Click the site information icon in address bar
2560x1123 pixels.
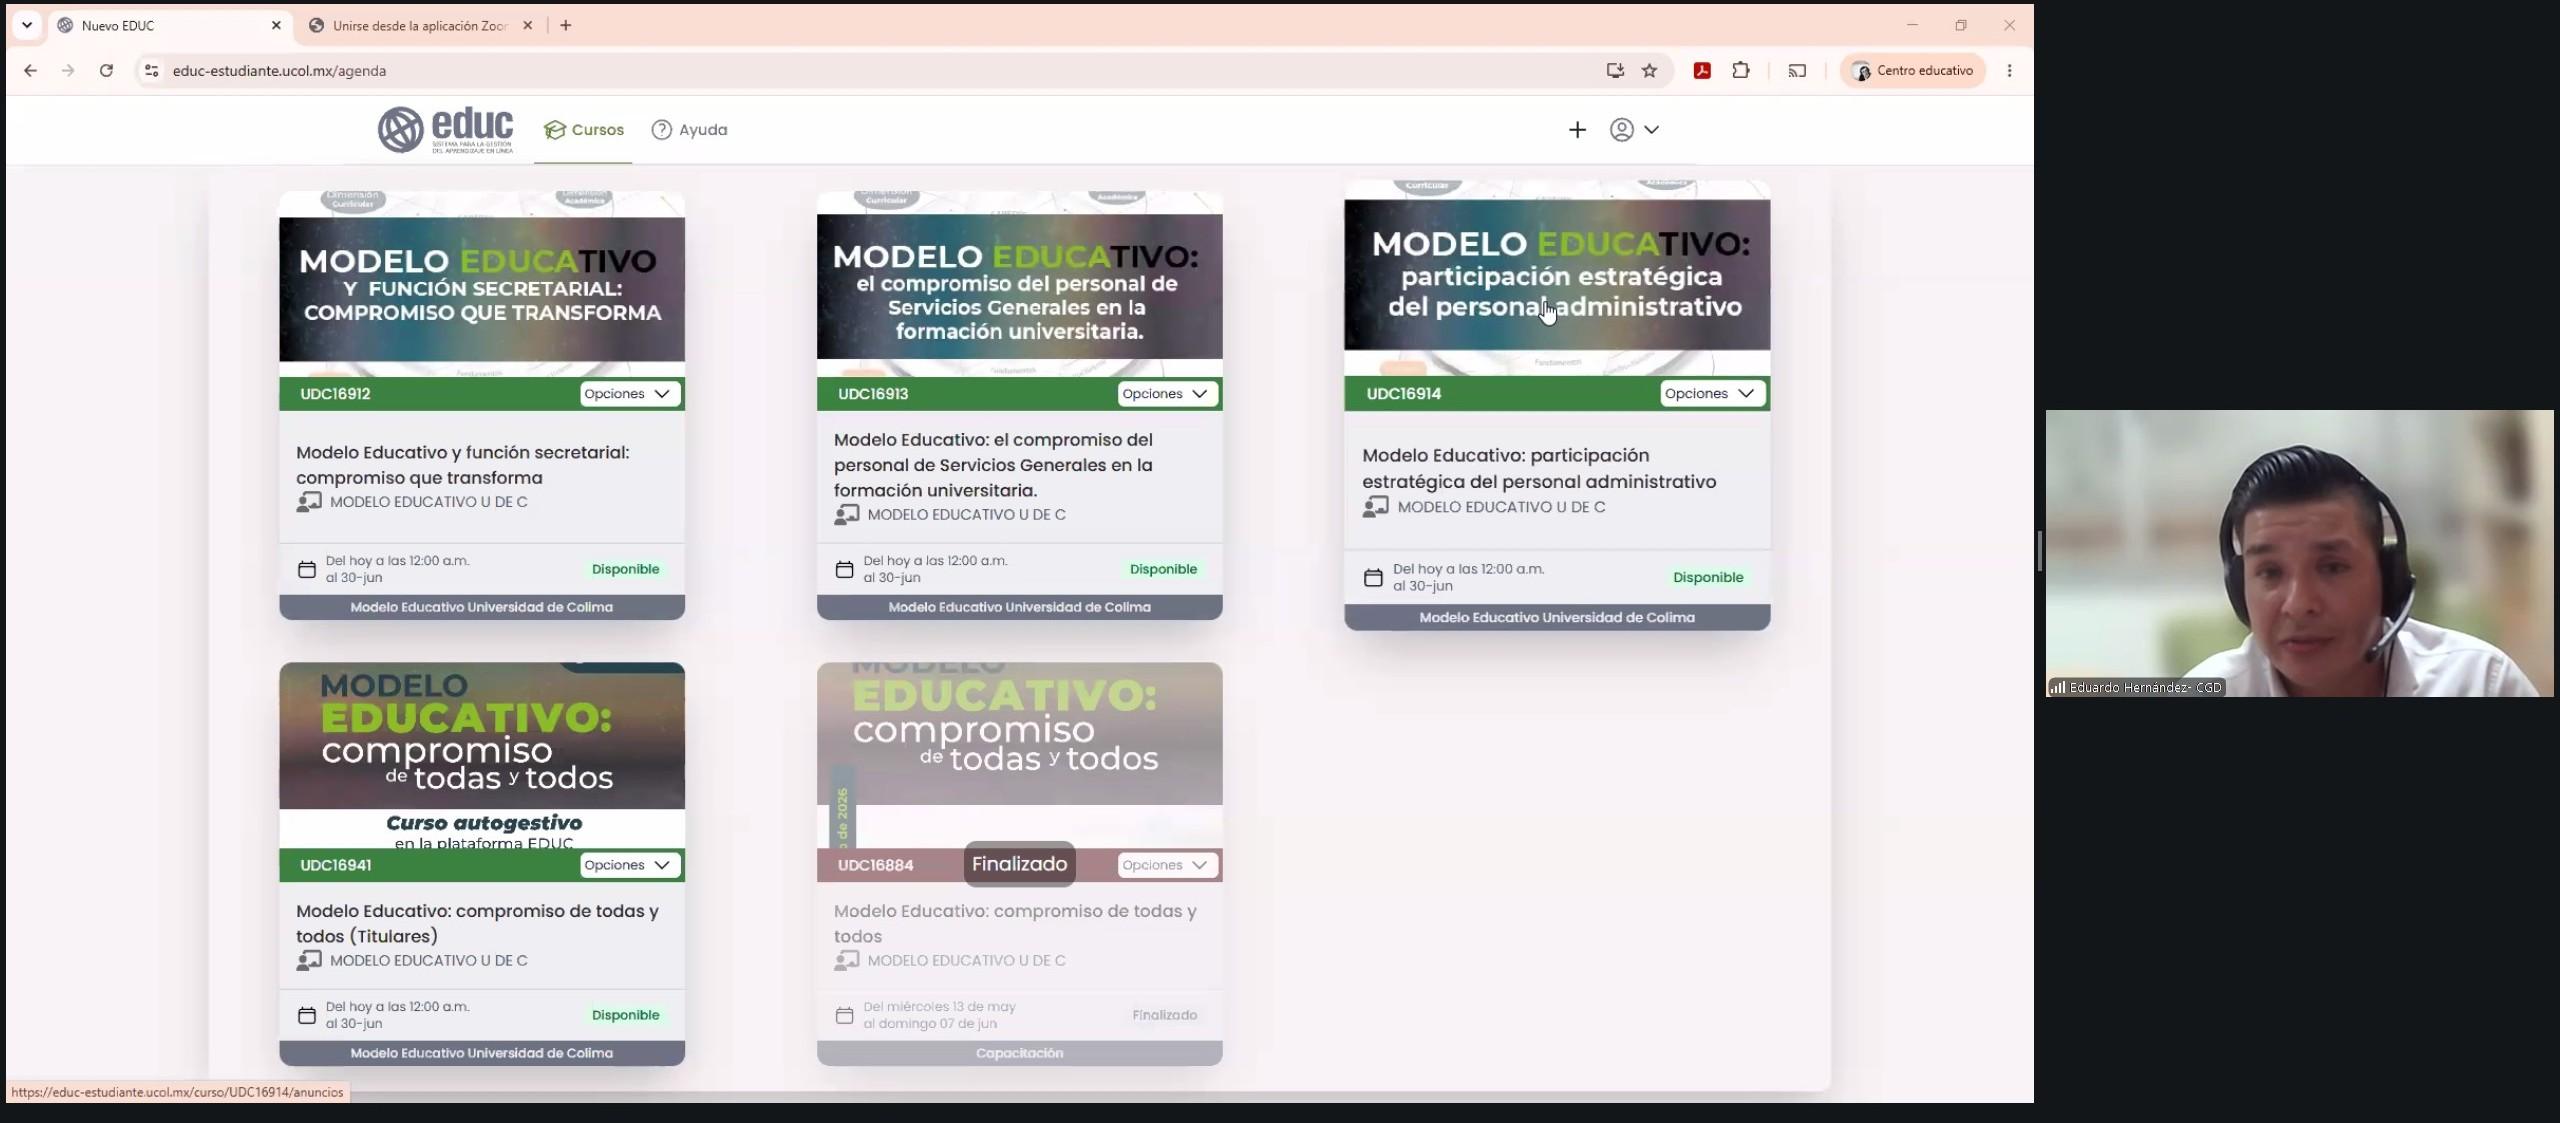pyautogui.click(x=151, y=71)
